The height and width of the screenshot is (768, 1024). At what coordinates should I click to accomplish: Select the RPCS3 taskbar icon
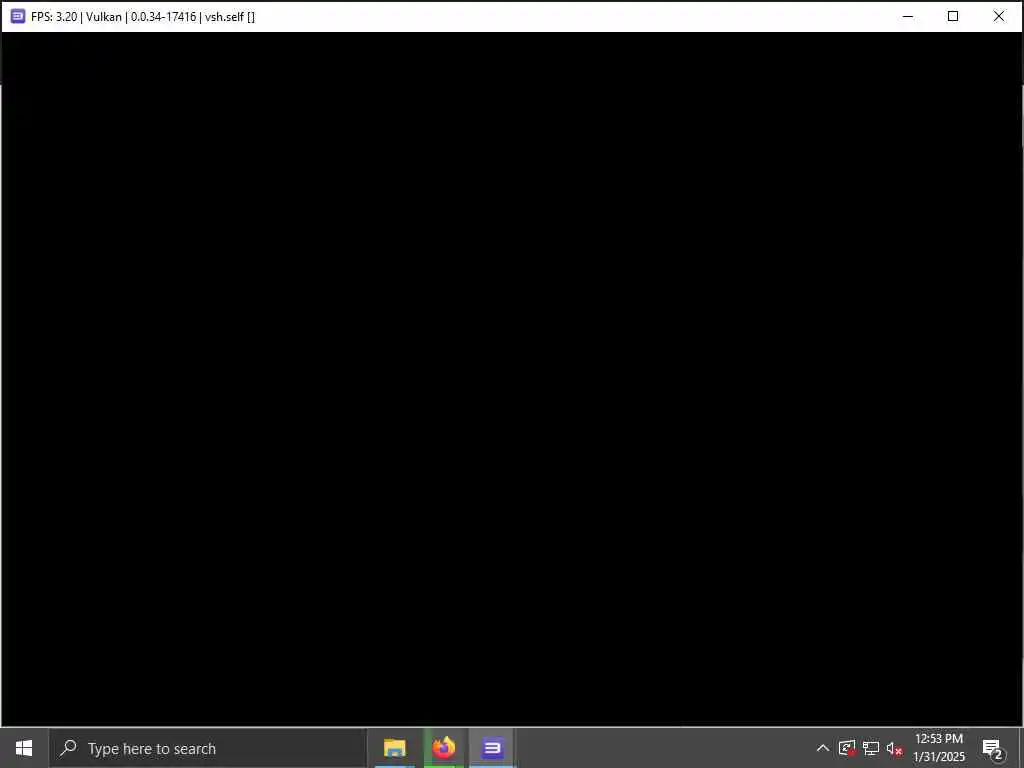[492, 748]
